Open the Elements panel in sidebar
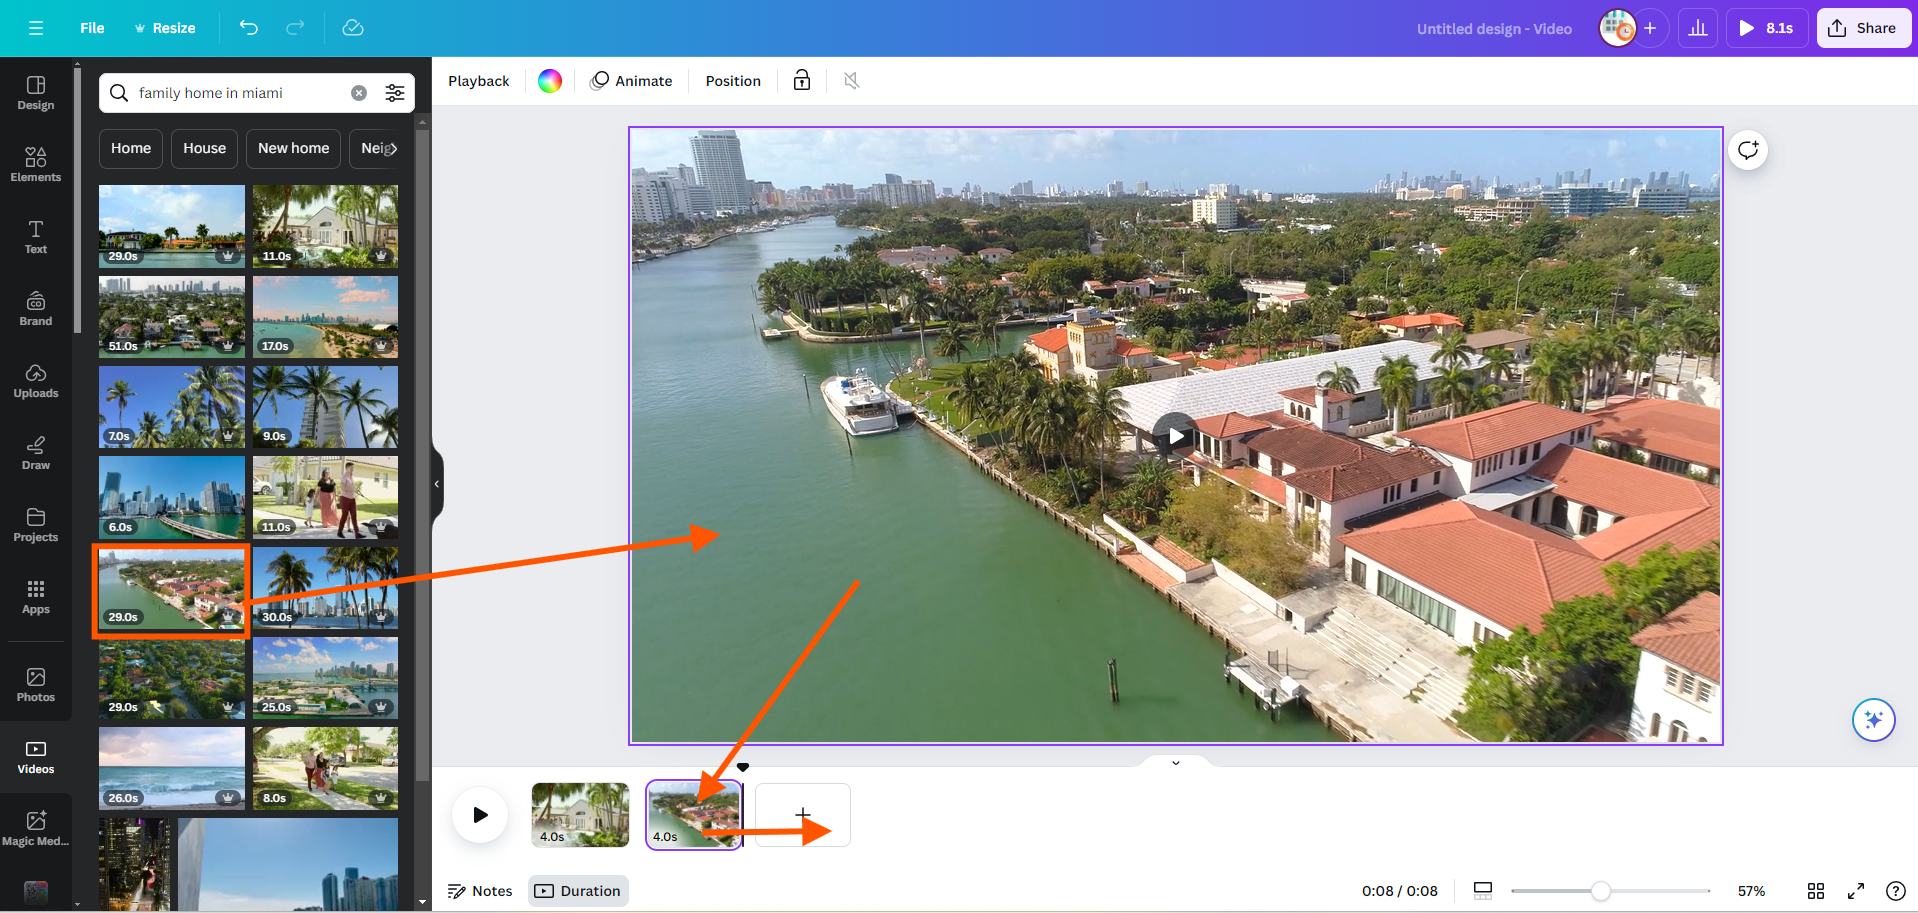 tap(36, 164)
